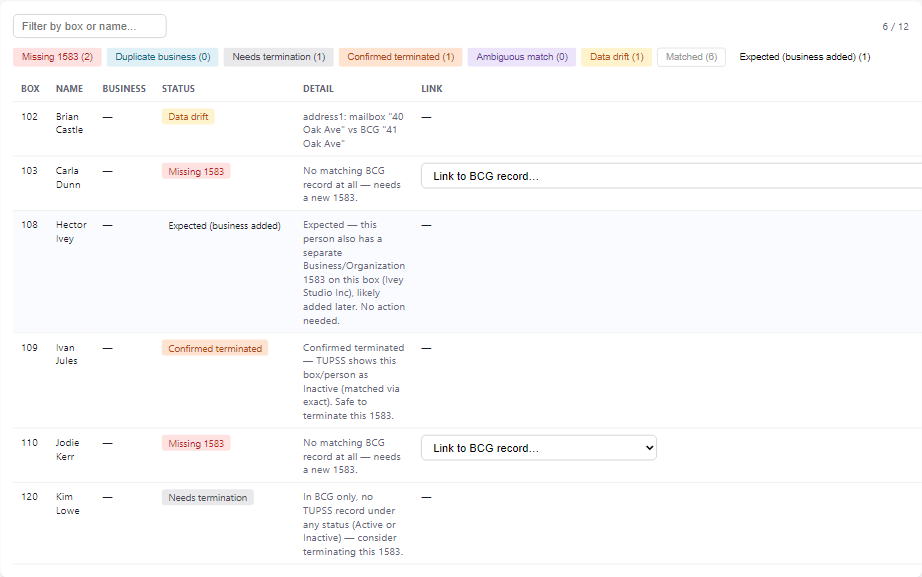The width and height of the screenshot is (922, 577).
Task: Click box number 102
Action: coord(29,116)
